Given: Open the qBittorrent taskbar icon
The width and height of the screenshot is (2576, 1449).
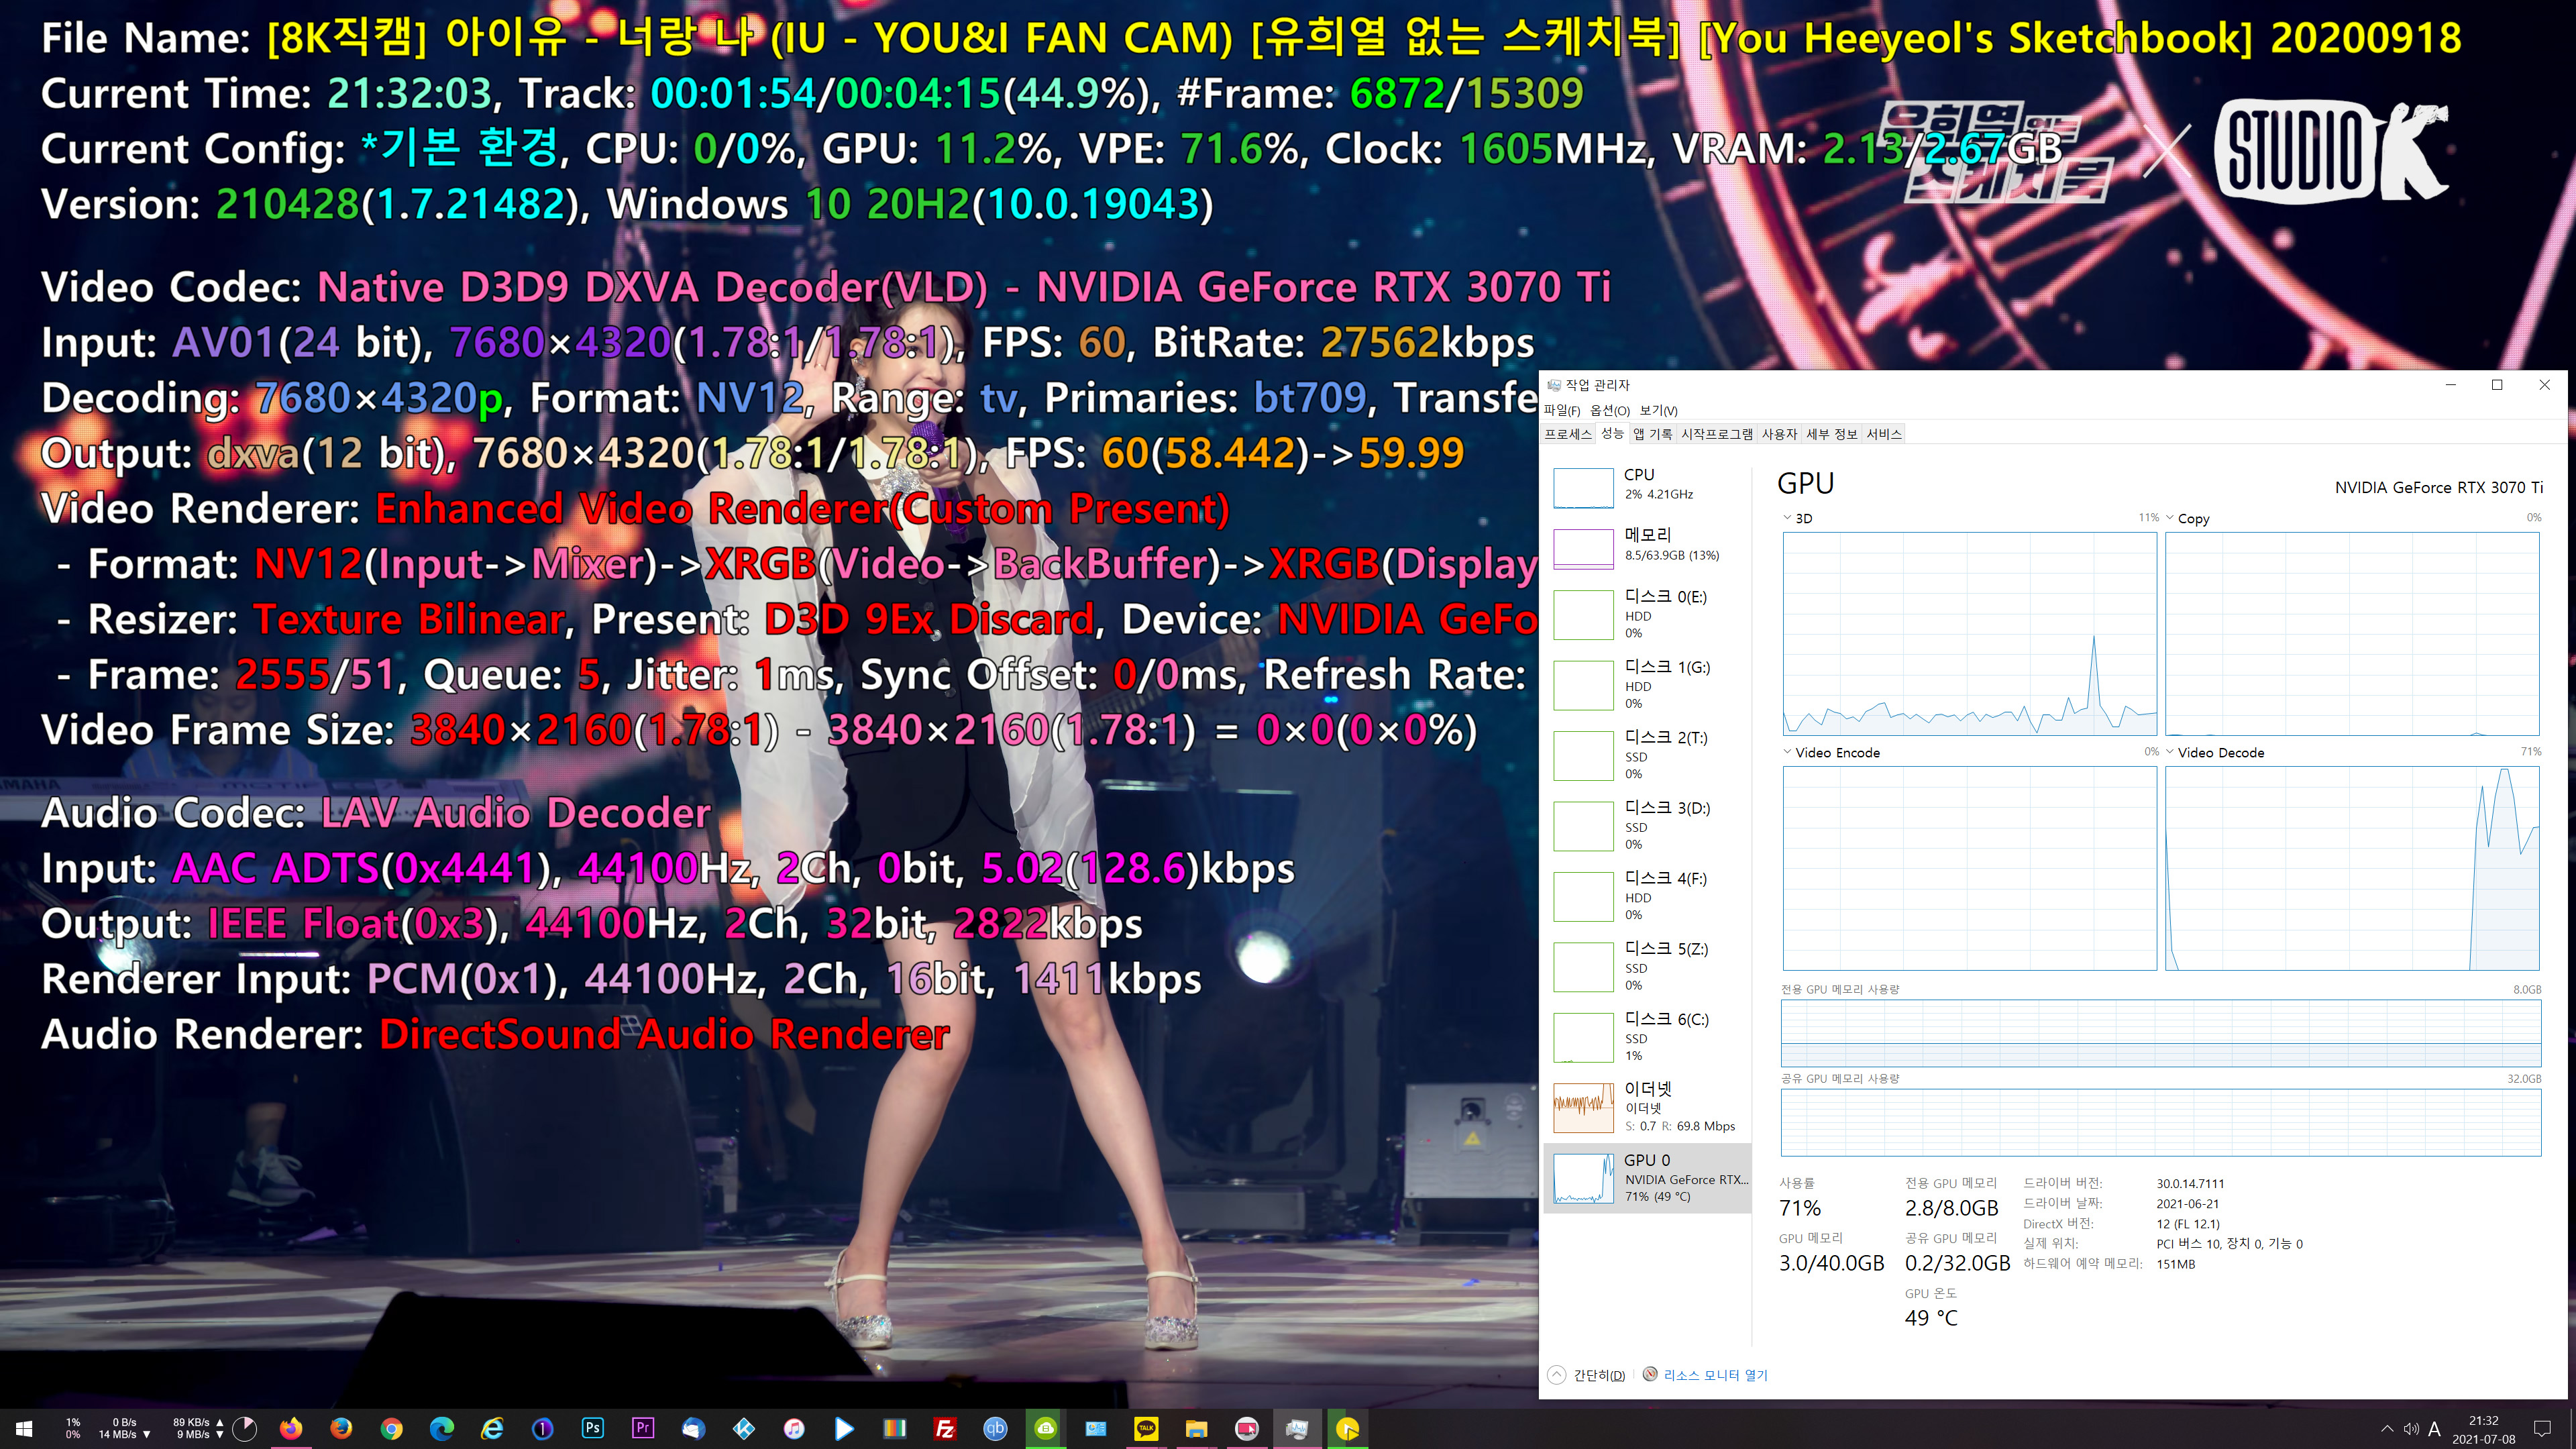Looking at the screenshot, I should point(995,1428).
